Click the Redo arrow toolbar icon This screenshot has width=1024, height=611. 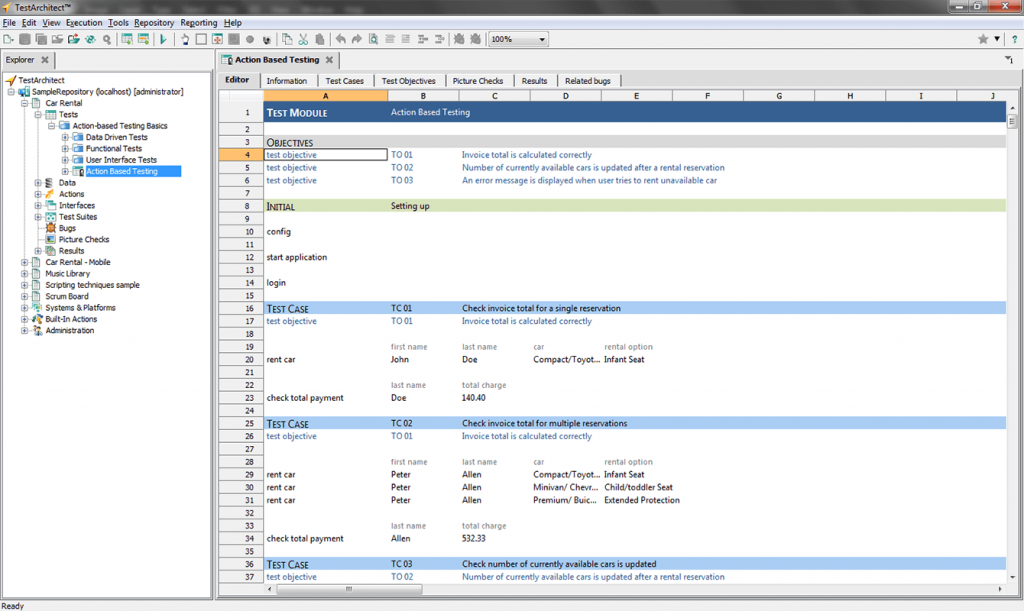click(x=357, y=39)
